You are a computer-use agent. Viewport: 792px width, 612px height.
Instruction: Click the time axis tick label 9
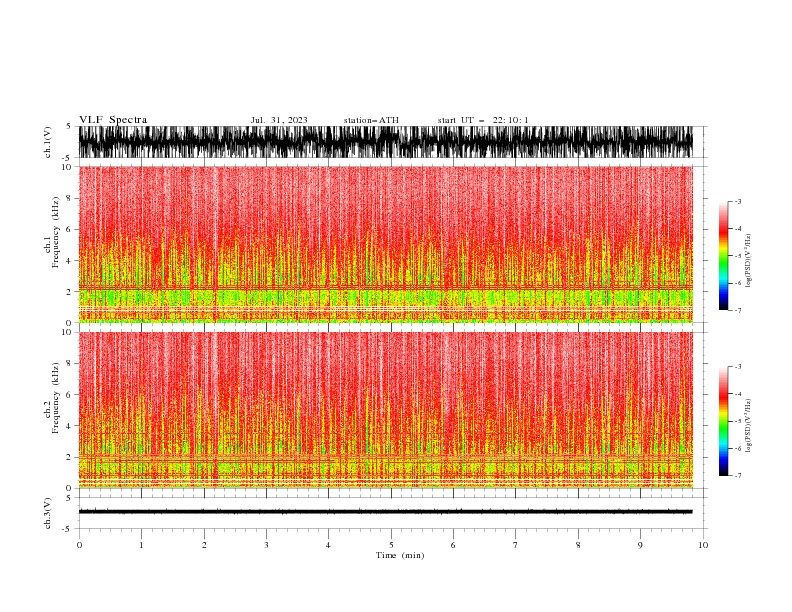640,545
